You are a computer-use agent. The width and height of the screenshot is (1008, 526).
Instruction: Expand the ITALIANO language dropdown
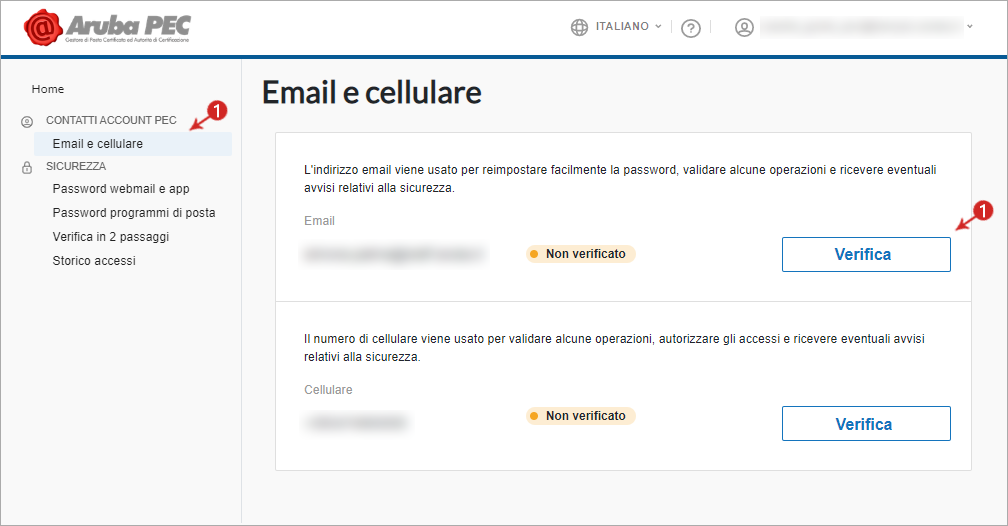(628, 26)
